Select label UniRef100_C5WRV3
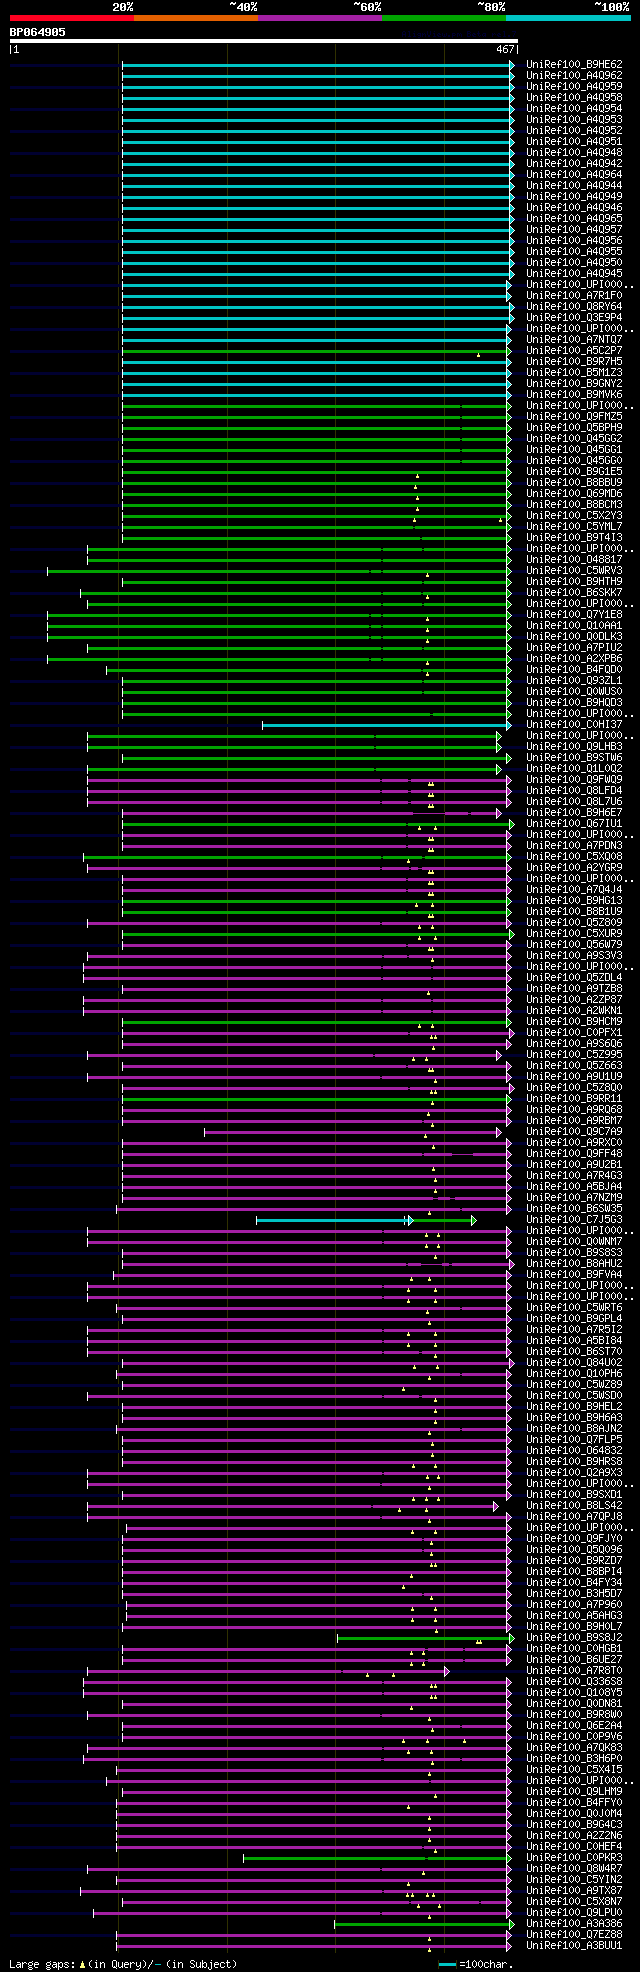640x1972 pixels. point(574,570)
